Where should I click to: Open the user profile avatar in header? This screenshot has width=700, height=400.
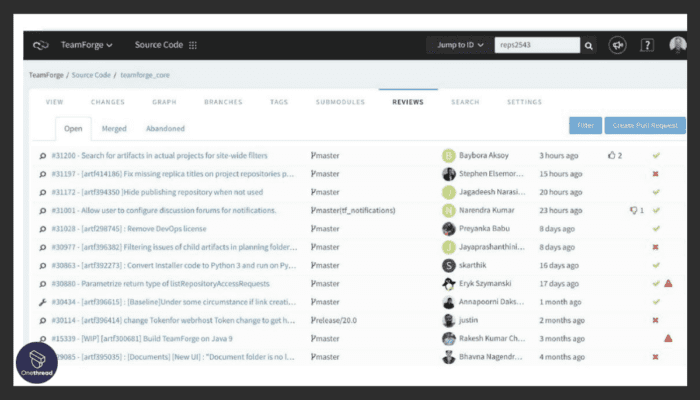pyautogui.click(x=678, y=45)
